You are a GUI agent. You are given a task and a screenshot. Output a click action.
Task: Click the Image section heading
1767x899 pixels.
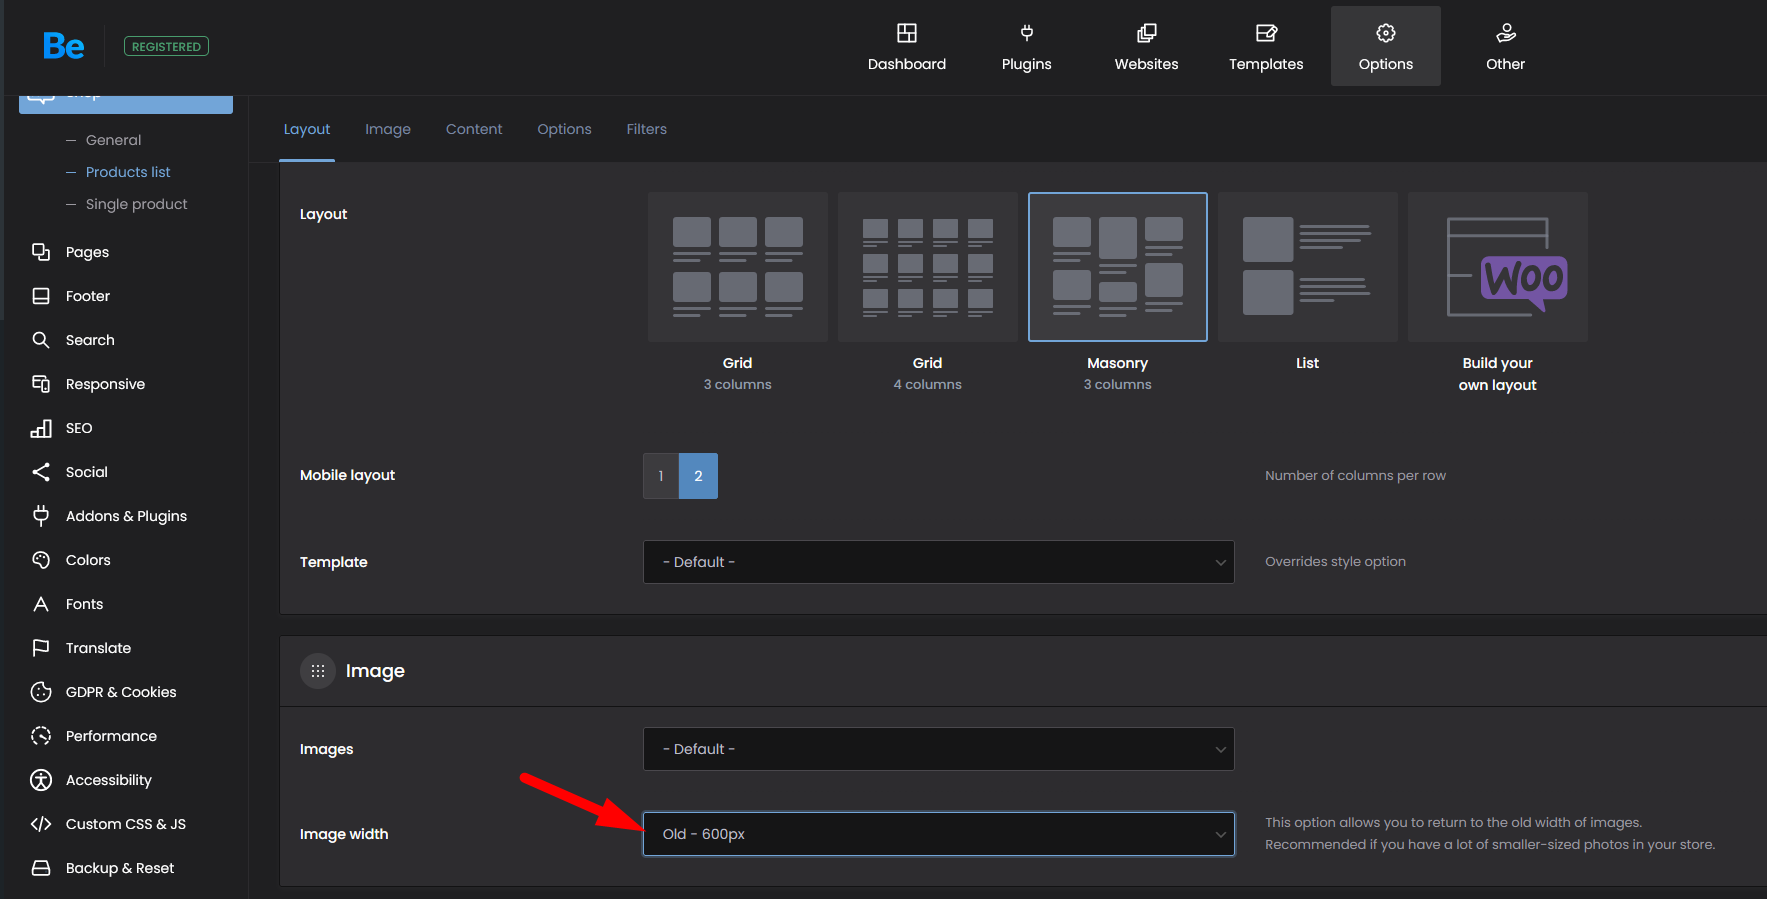(375, 671)
